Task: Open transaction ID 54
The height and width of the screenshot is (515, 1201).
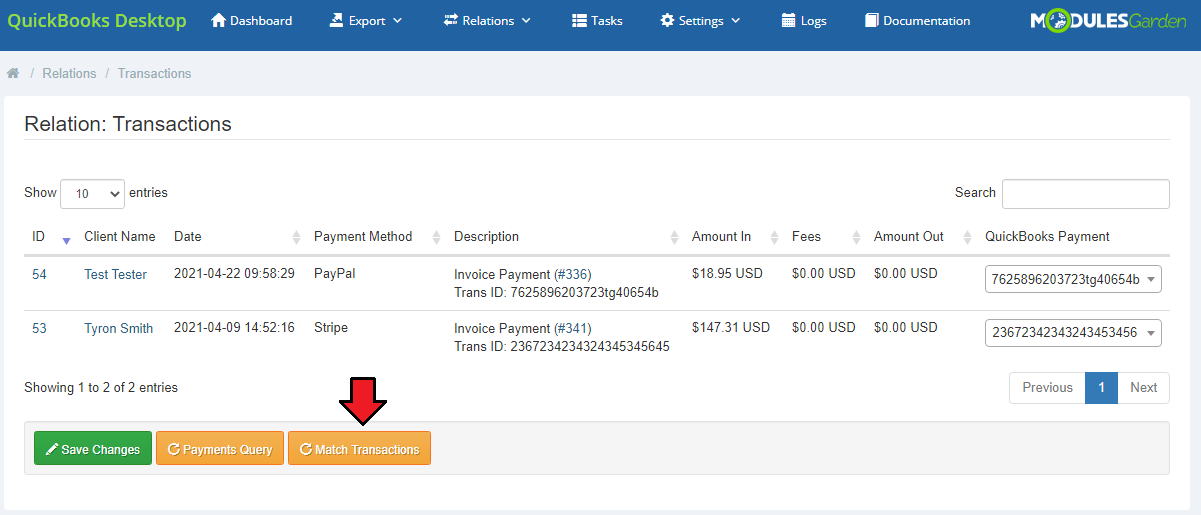Action: coord(39,274)
